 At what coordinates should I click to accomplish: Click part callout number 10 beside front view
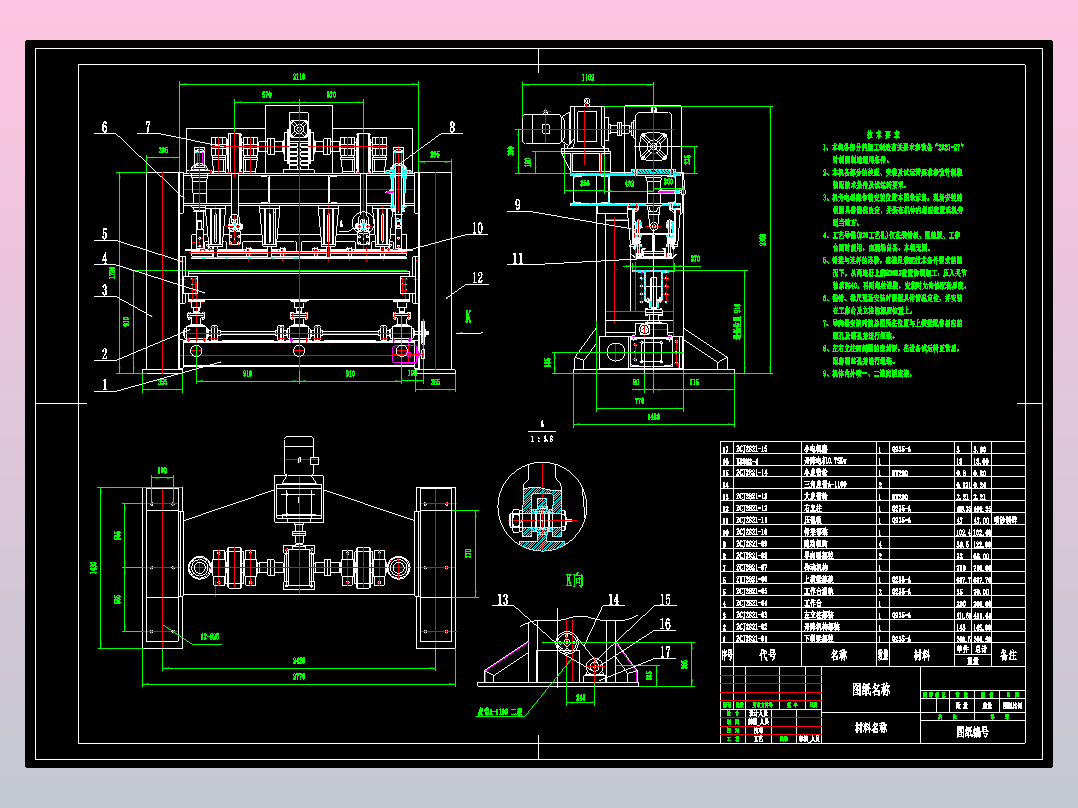478,228
